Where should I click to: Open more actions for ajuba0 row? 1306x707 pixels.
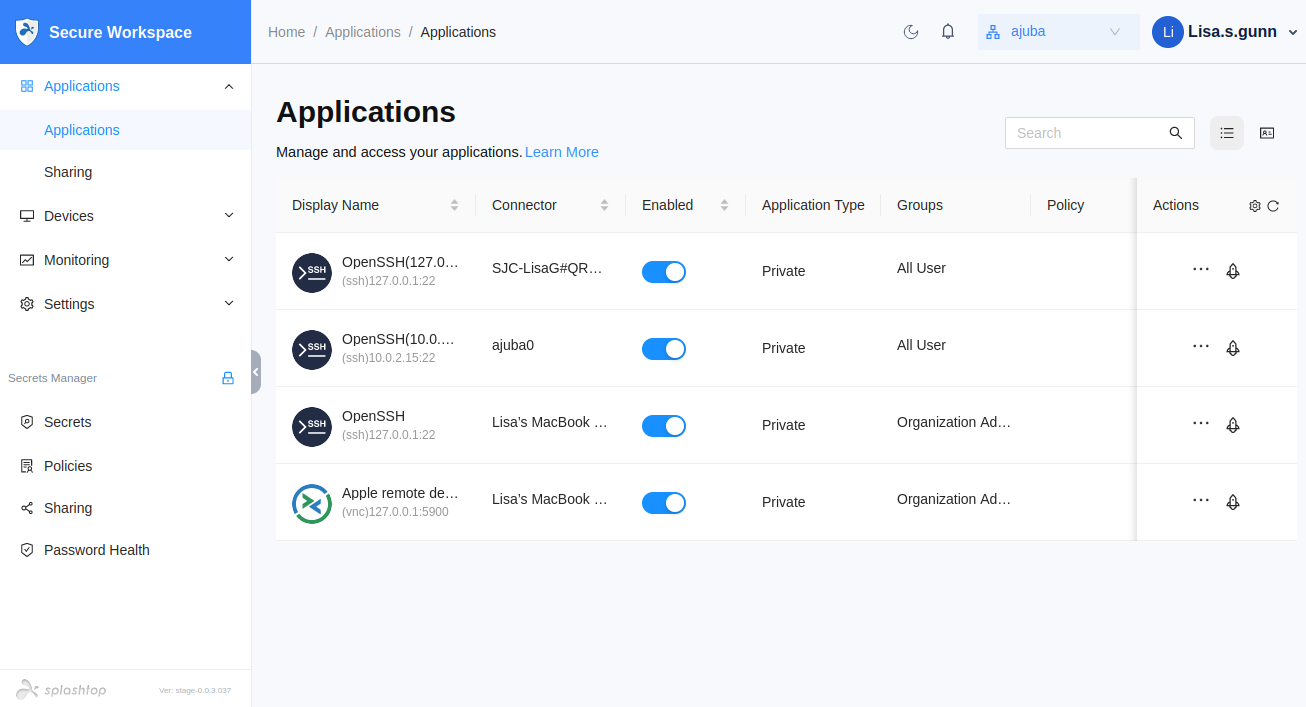tap(1201, 347)
